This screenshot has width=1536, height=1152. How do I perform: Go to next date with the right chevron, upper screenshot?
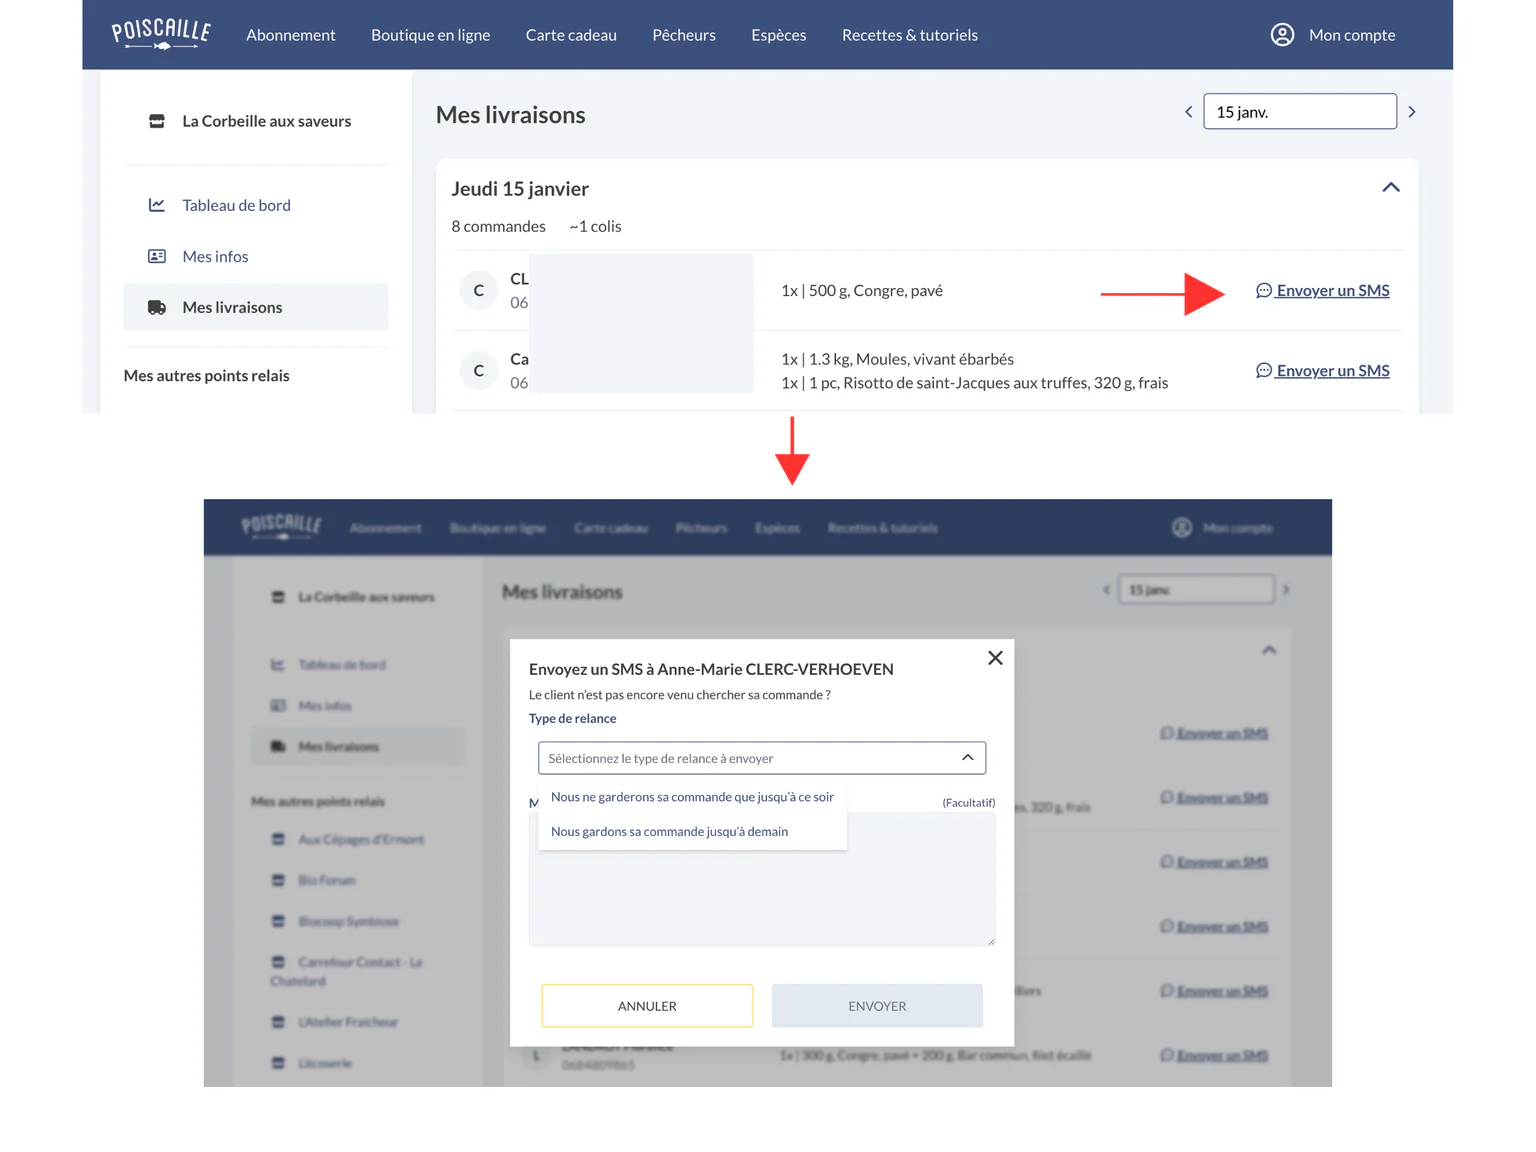click(x=1412, y=112)
